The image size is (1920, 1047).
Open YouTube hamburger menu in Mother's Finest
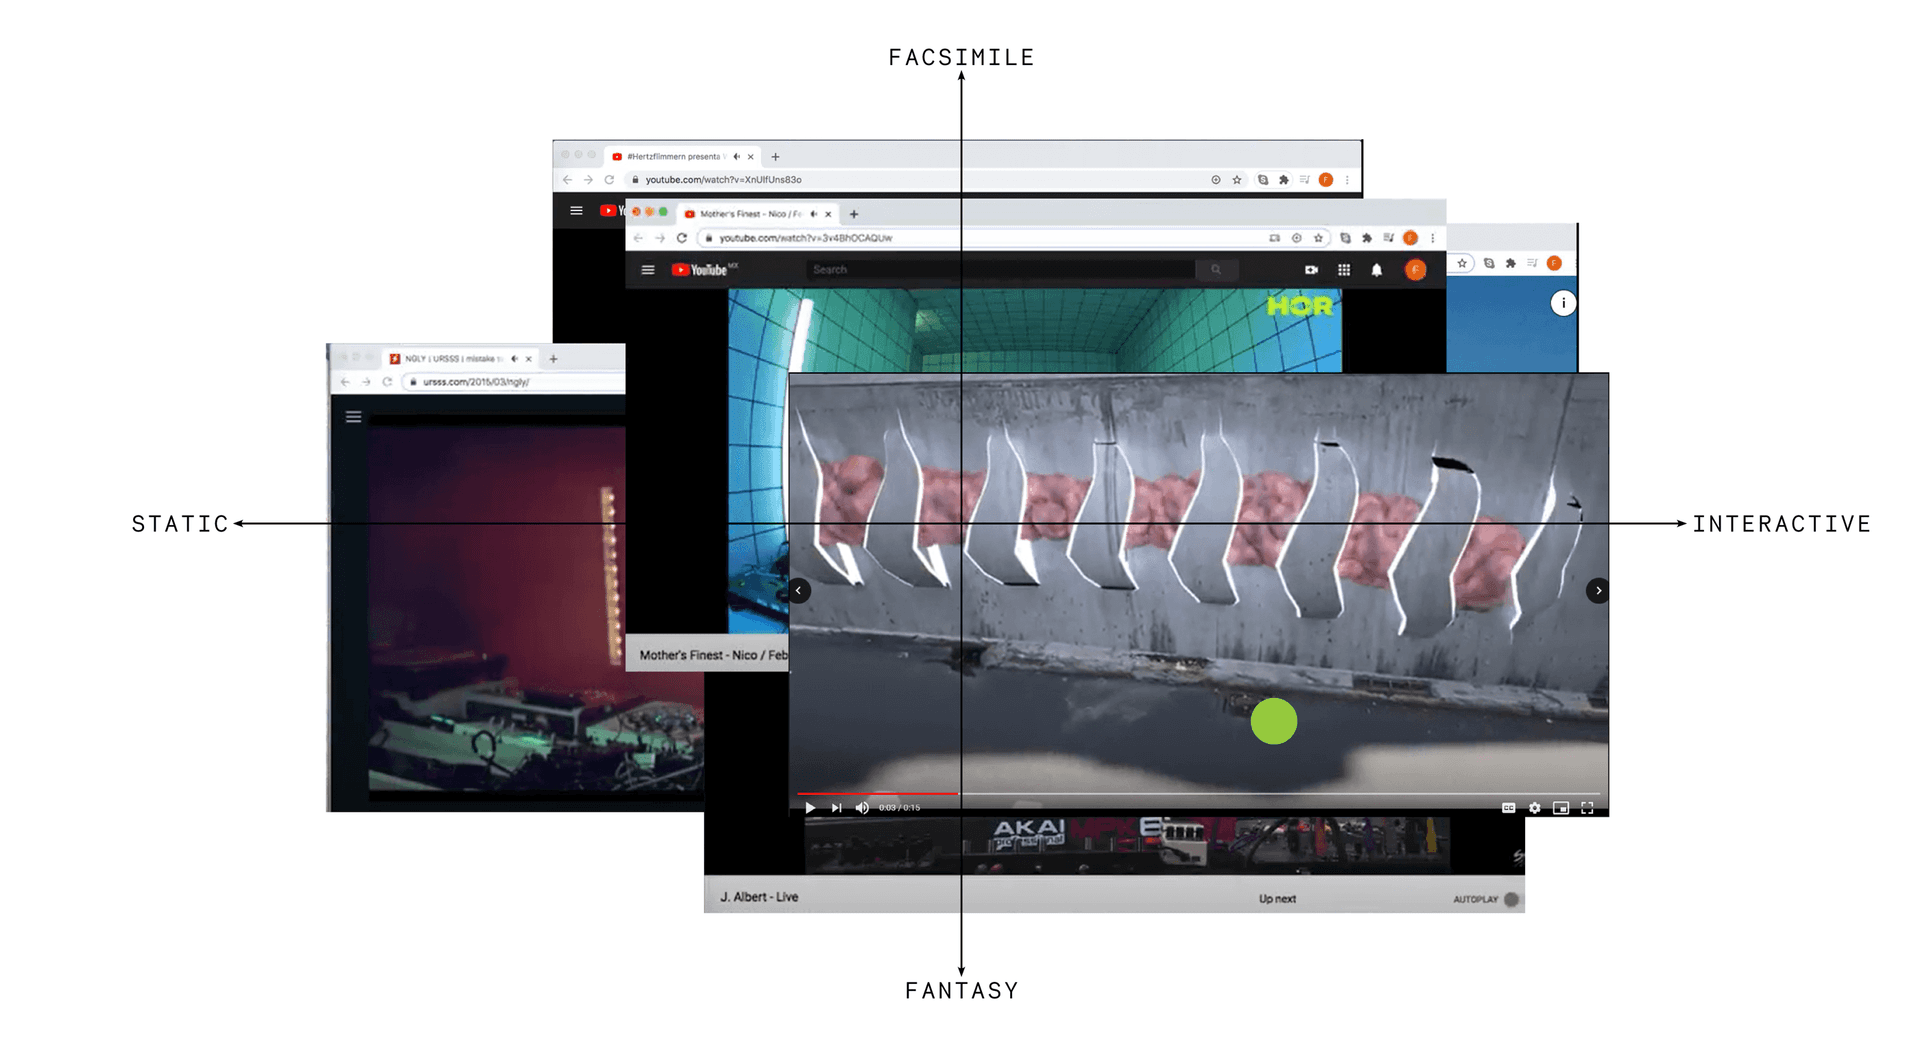648,270
